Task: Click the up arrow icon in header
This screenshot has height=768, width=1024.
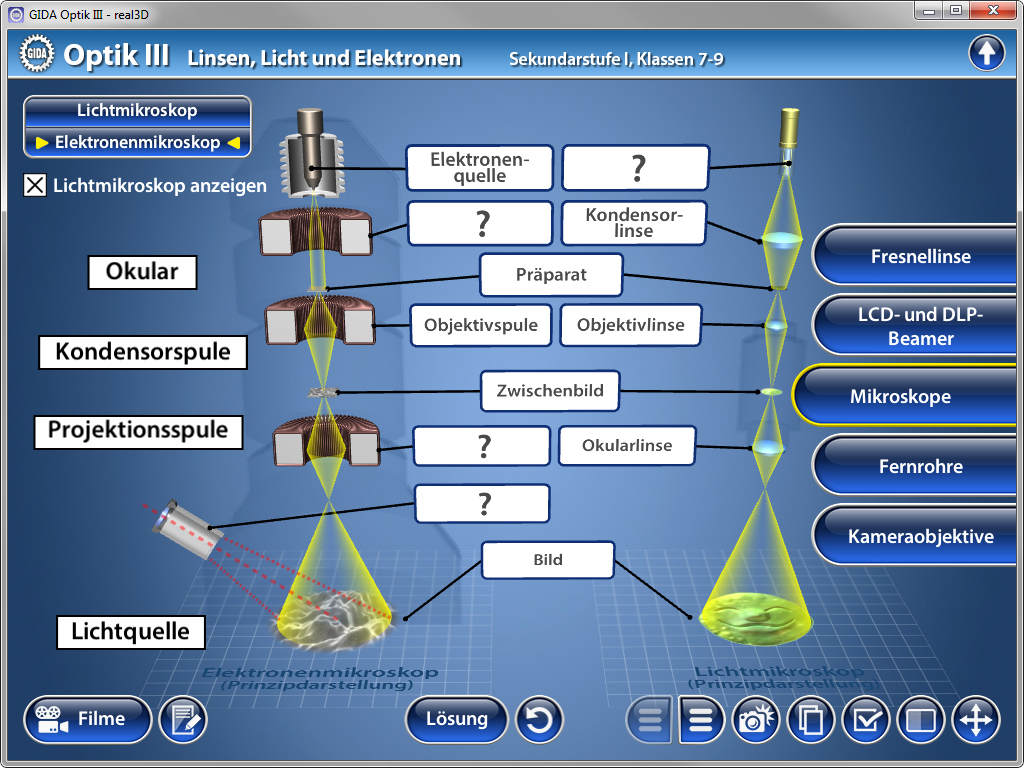Action: pos(986,53)
